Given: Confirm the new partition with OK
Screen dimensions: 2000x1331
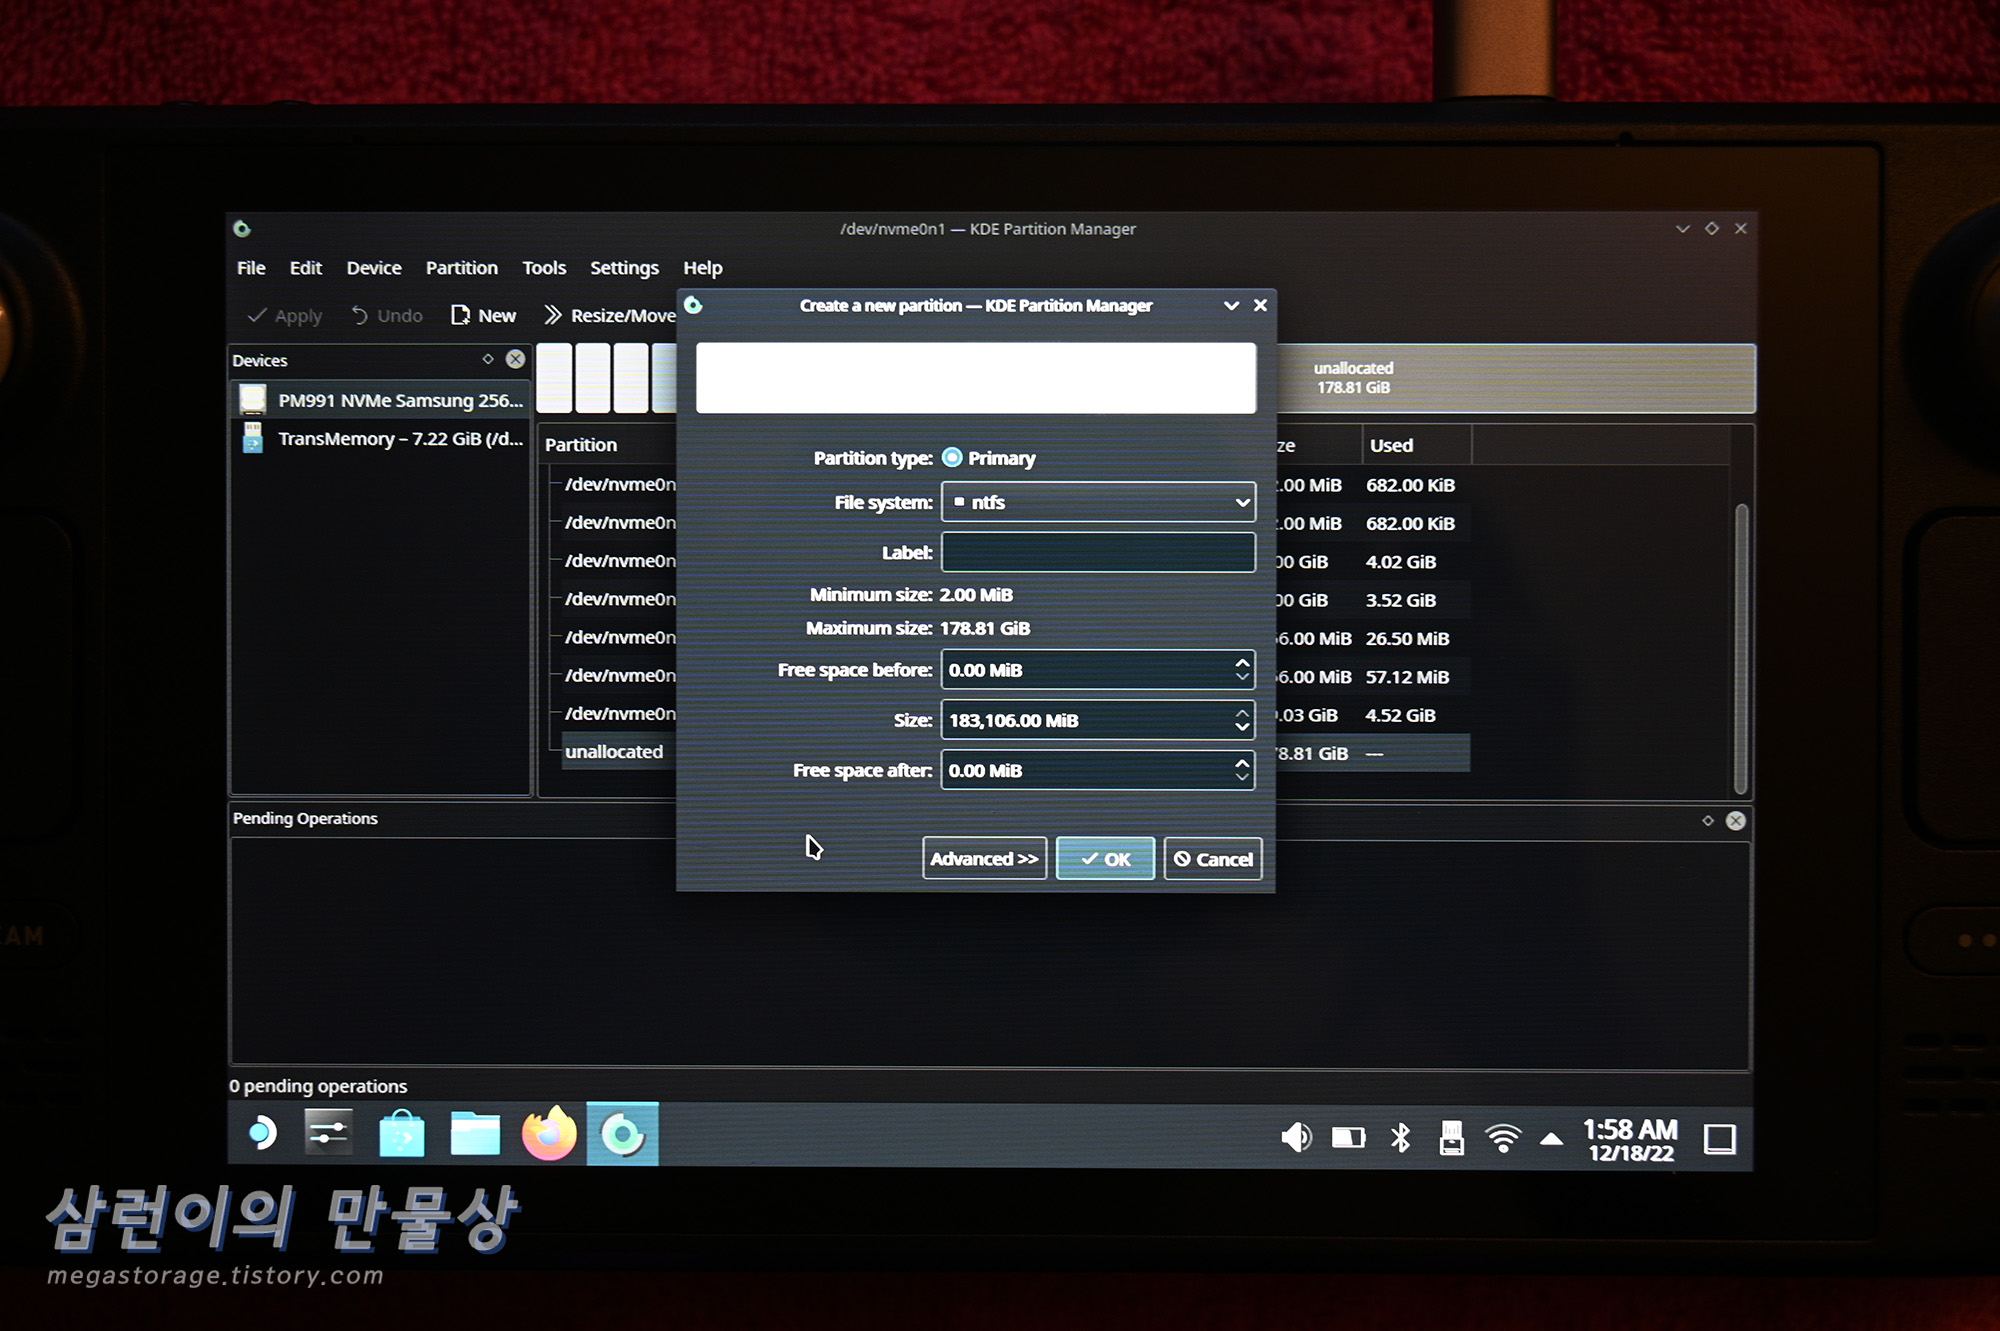Looking at the screenshot, I should 1105,859.
